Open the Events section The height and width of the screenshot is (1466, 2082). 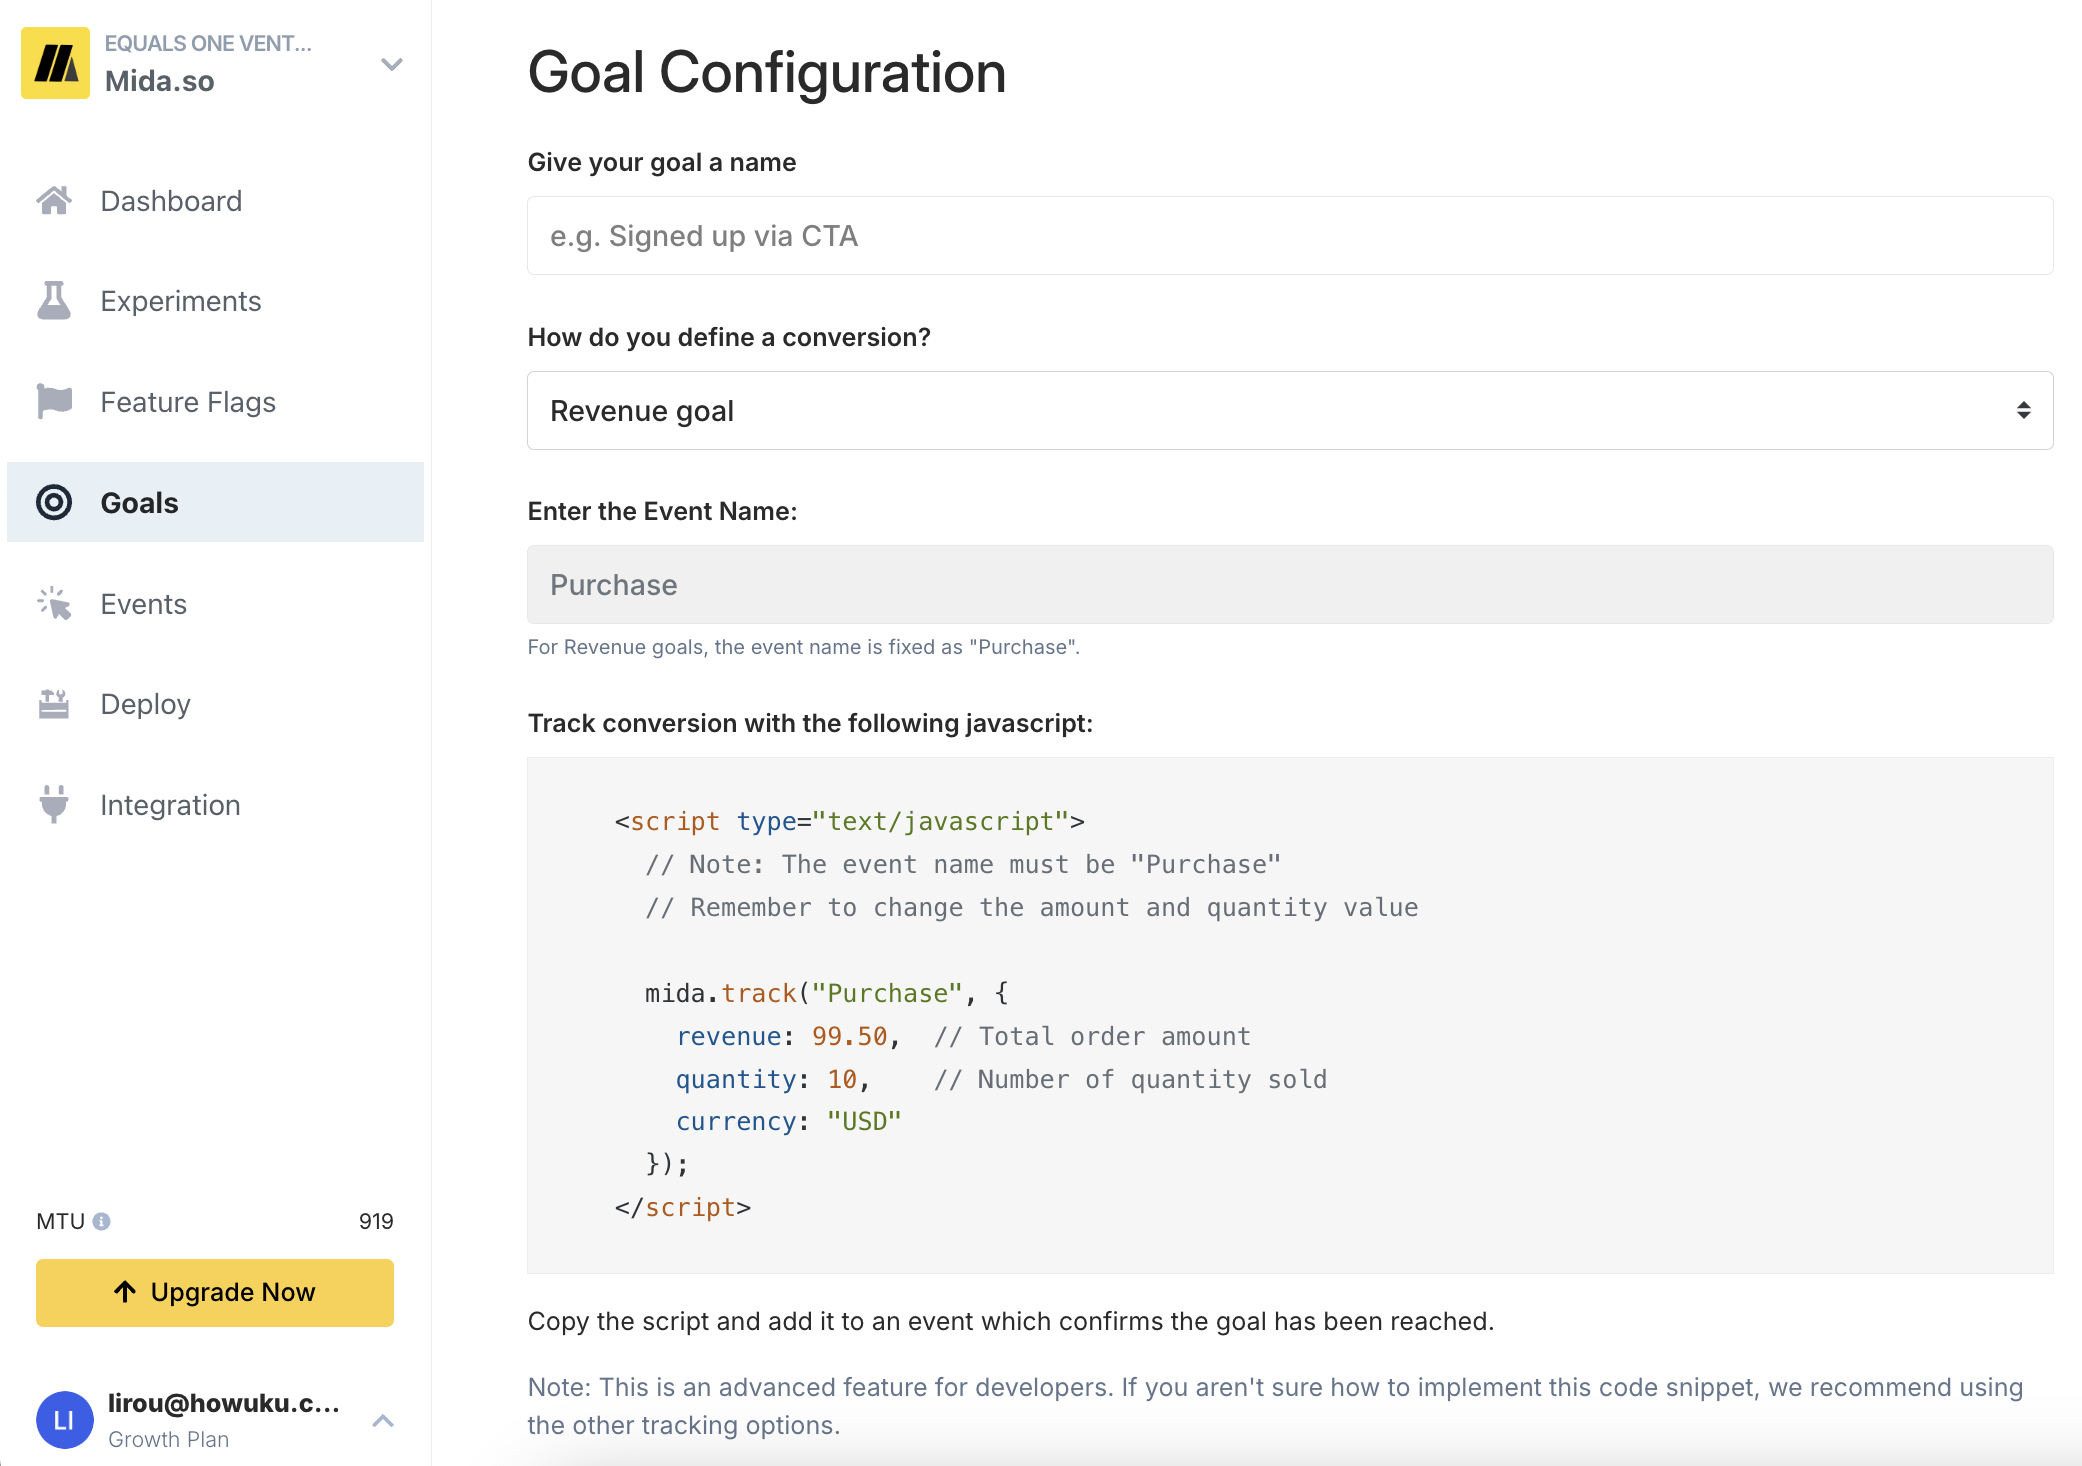click(x=143, y=604)
